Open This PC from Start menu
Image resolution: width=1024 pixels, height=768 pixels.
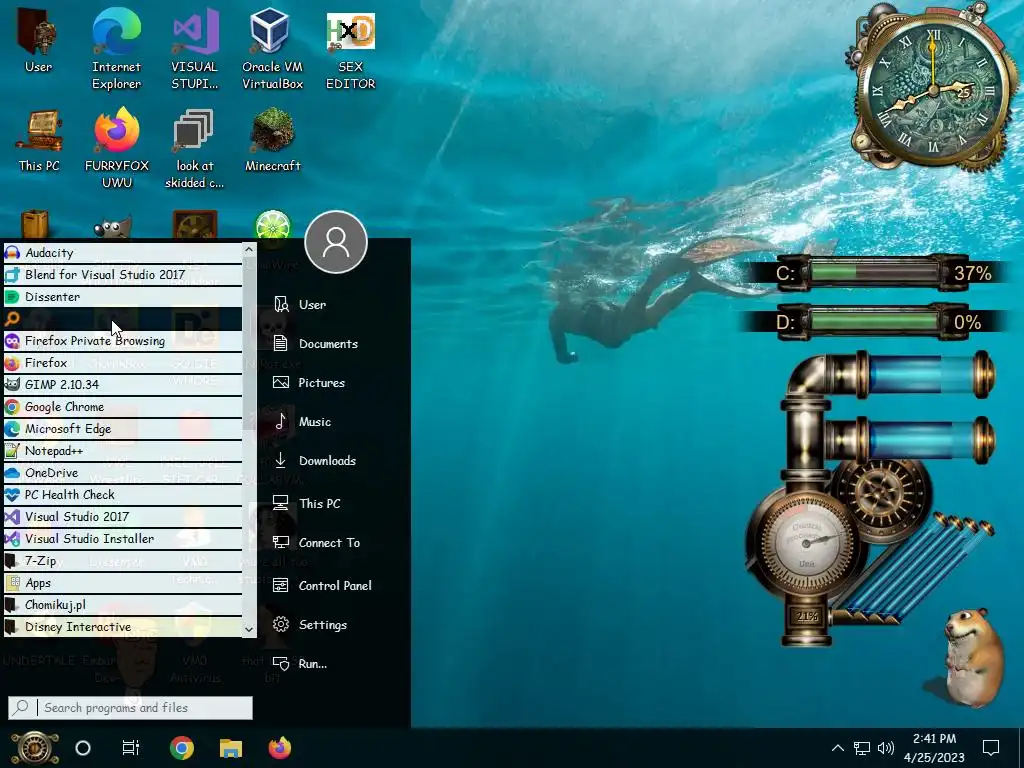[x=307, y=504]
